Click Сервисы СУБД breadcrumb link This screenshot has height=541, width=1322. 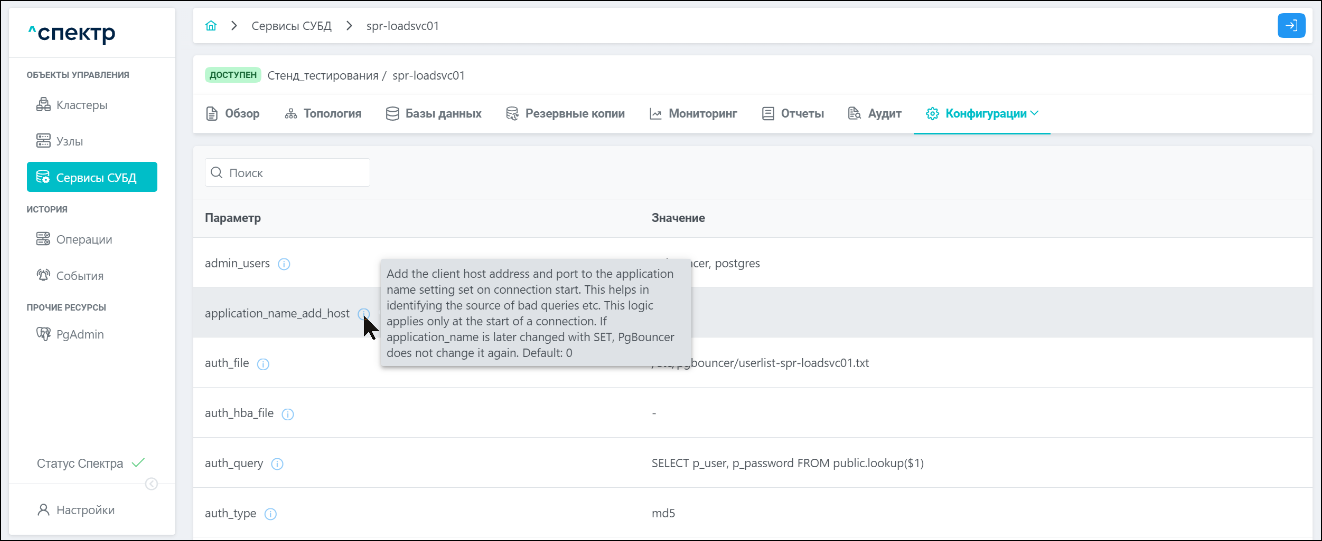click(291, 26)
